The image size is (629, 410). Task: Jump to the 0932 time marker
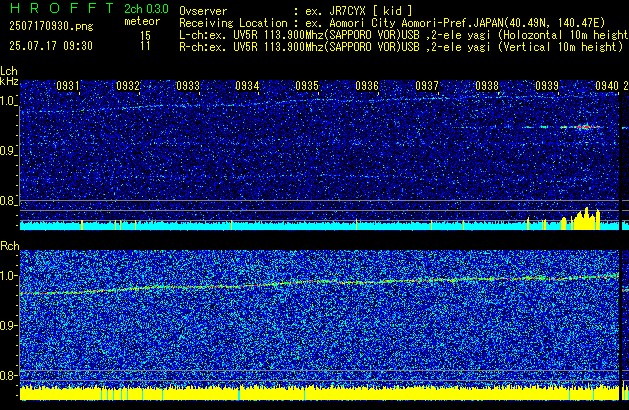click(128, 86)
